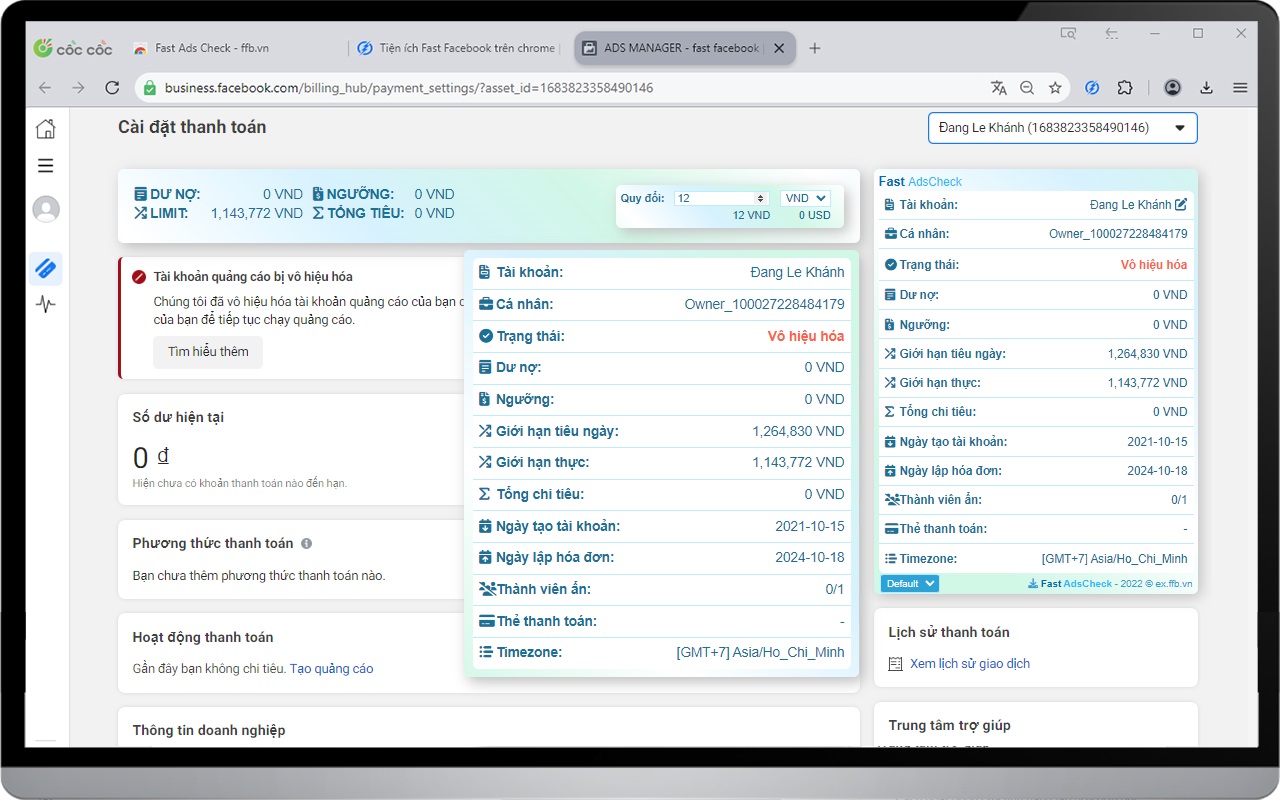The width and height of the screenshot is (1280, 800).
Task: Click 2024-10-18 date in center overlay card
Action: coord(810,557)
